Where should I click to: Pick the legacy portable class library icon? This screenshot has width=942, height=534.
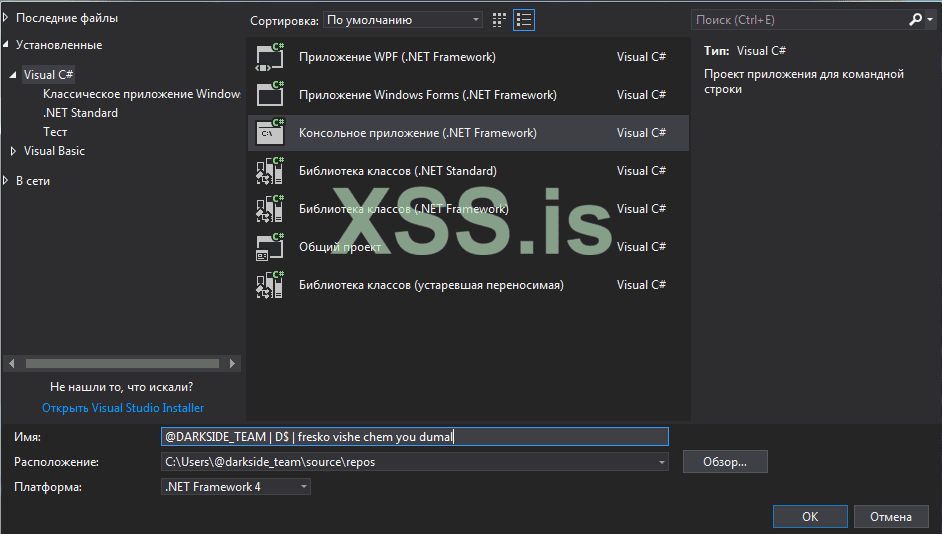(x=270, y=285)
